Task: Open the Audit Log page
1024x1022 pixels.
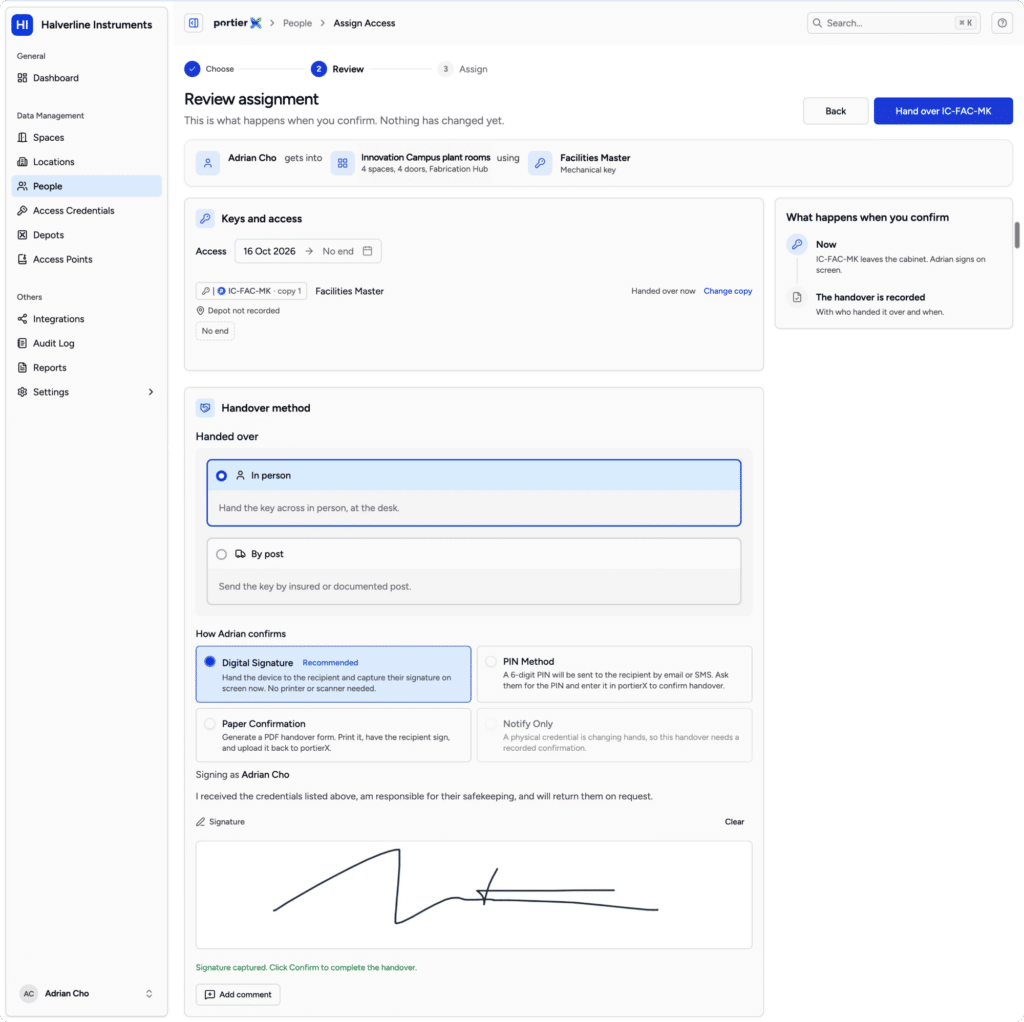Action: [86, 343]
